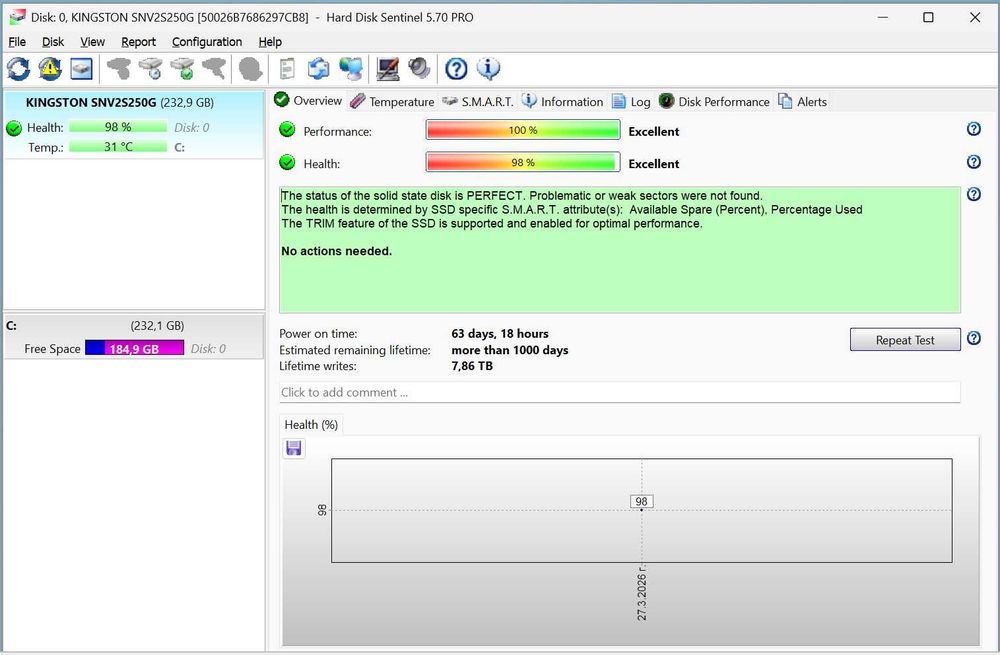Screen dimensions: 1000x655
Task: Open Help via the question mark toolbar icon
Action: pyautogui.click(x=456, y=69)
